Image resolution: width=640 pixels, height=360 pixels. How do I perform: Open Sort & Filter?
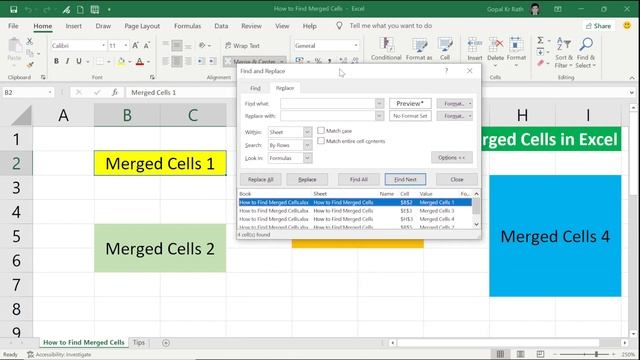(564, 53)
